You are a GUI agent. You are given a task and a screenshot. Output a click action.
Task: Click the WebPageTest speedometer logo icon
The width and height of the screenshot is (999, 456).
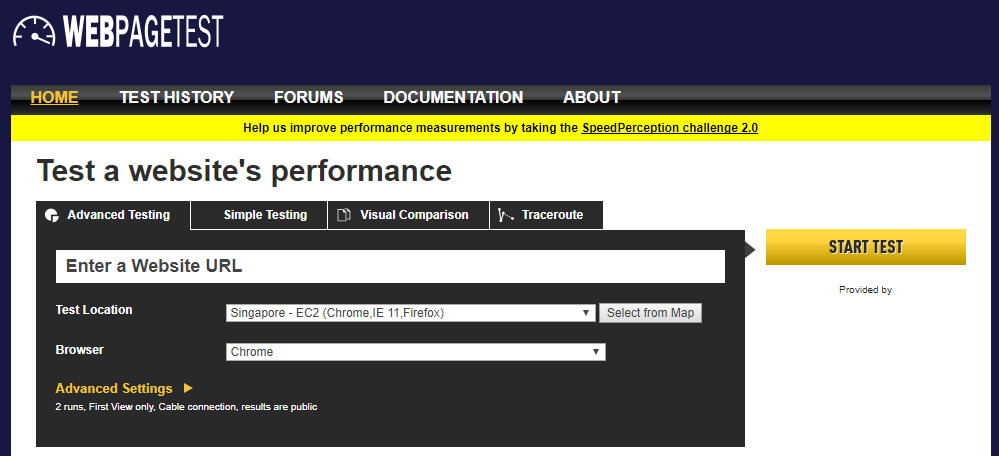pos(34,31)
